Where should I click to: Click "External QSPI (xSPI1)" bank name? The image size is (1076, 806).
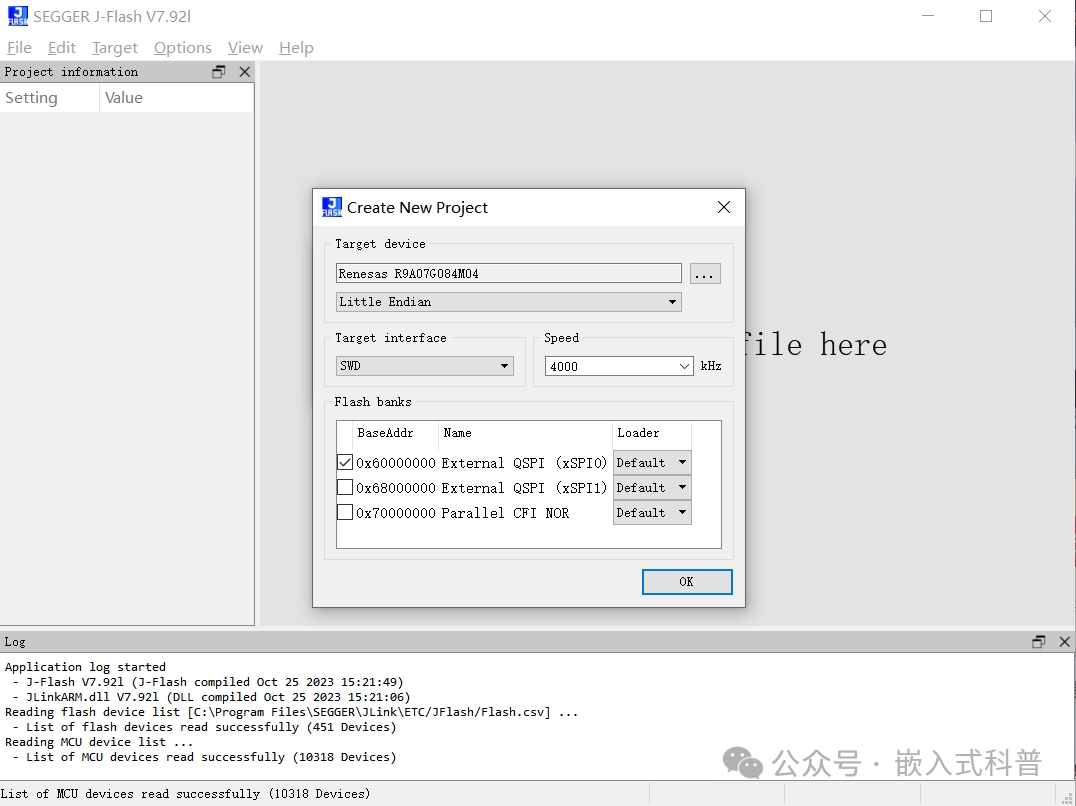pyautogui.click(x=524, y=488)
